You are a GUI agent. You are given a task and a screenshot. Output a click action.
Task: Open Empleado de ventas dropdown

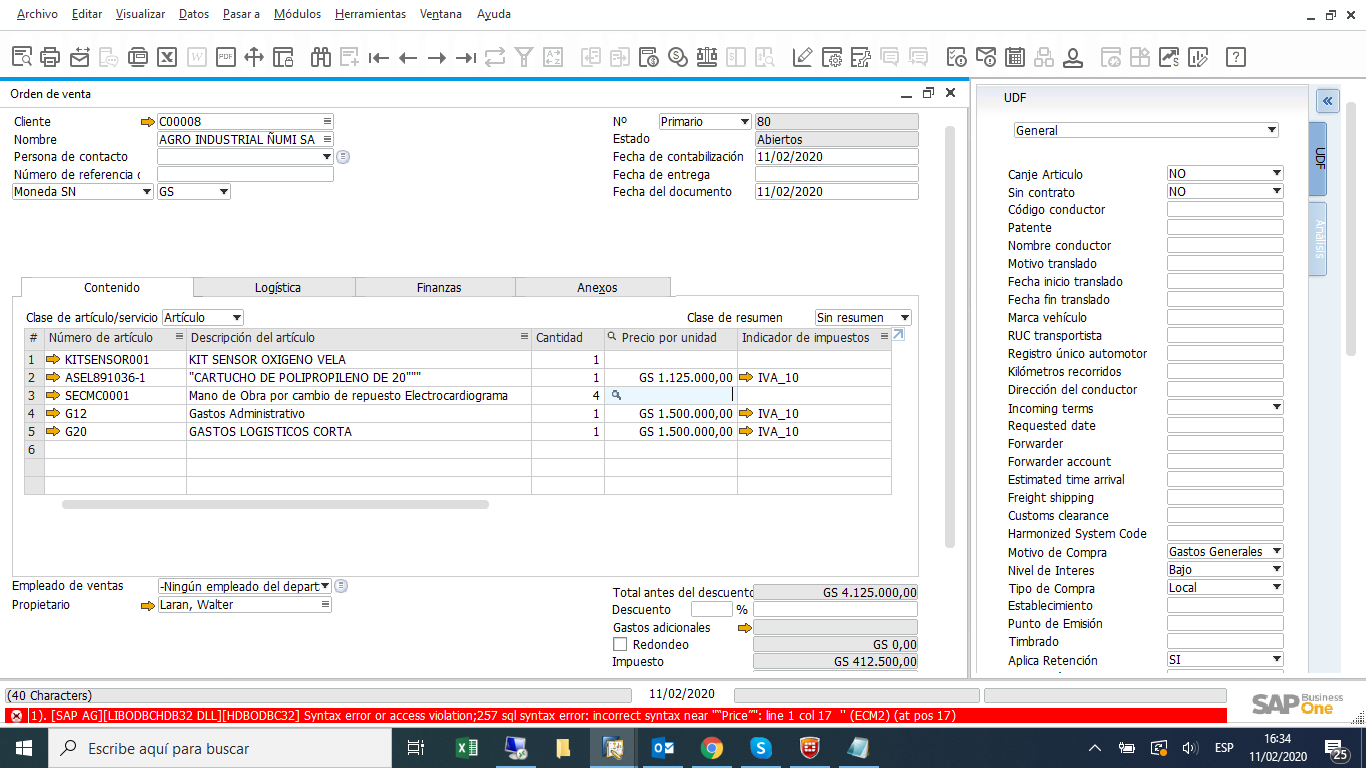[x=327, y=587]
